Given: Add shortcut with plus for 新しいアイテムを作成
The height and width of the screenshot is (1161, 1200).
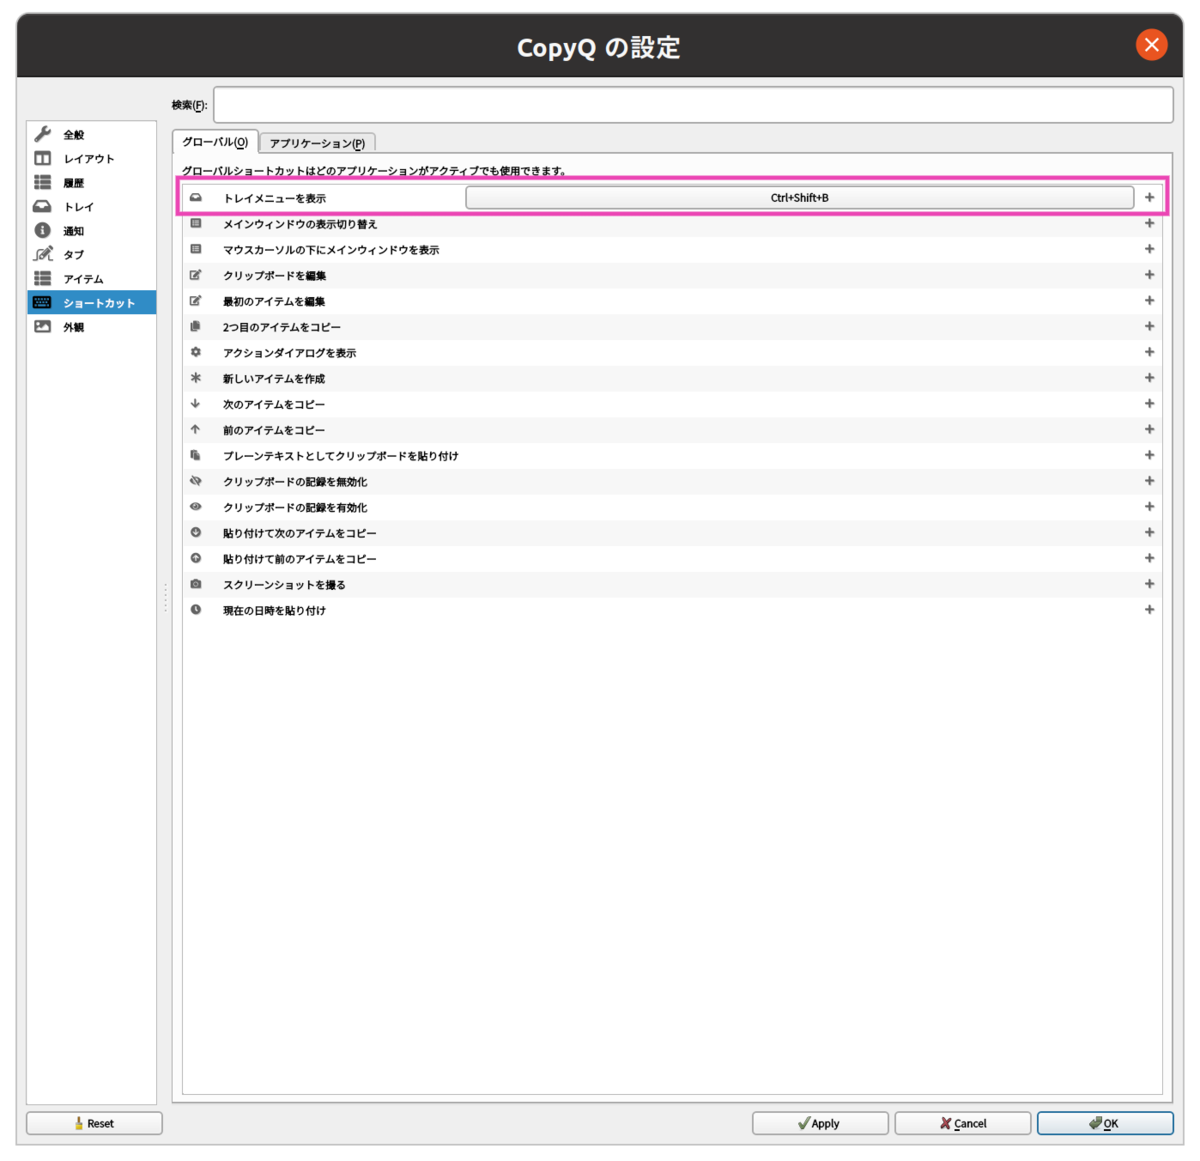Looking at the screenshot, I should click(x=1149, y=378).
